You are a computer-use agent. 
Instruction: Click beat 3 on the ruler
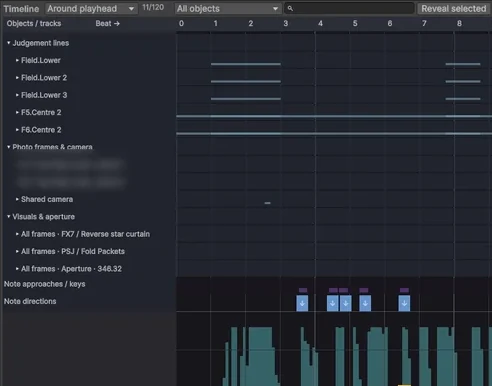click(286, 23)
